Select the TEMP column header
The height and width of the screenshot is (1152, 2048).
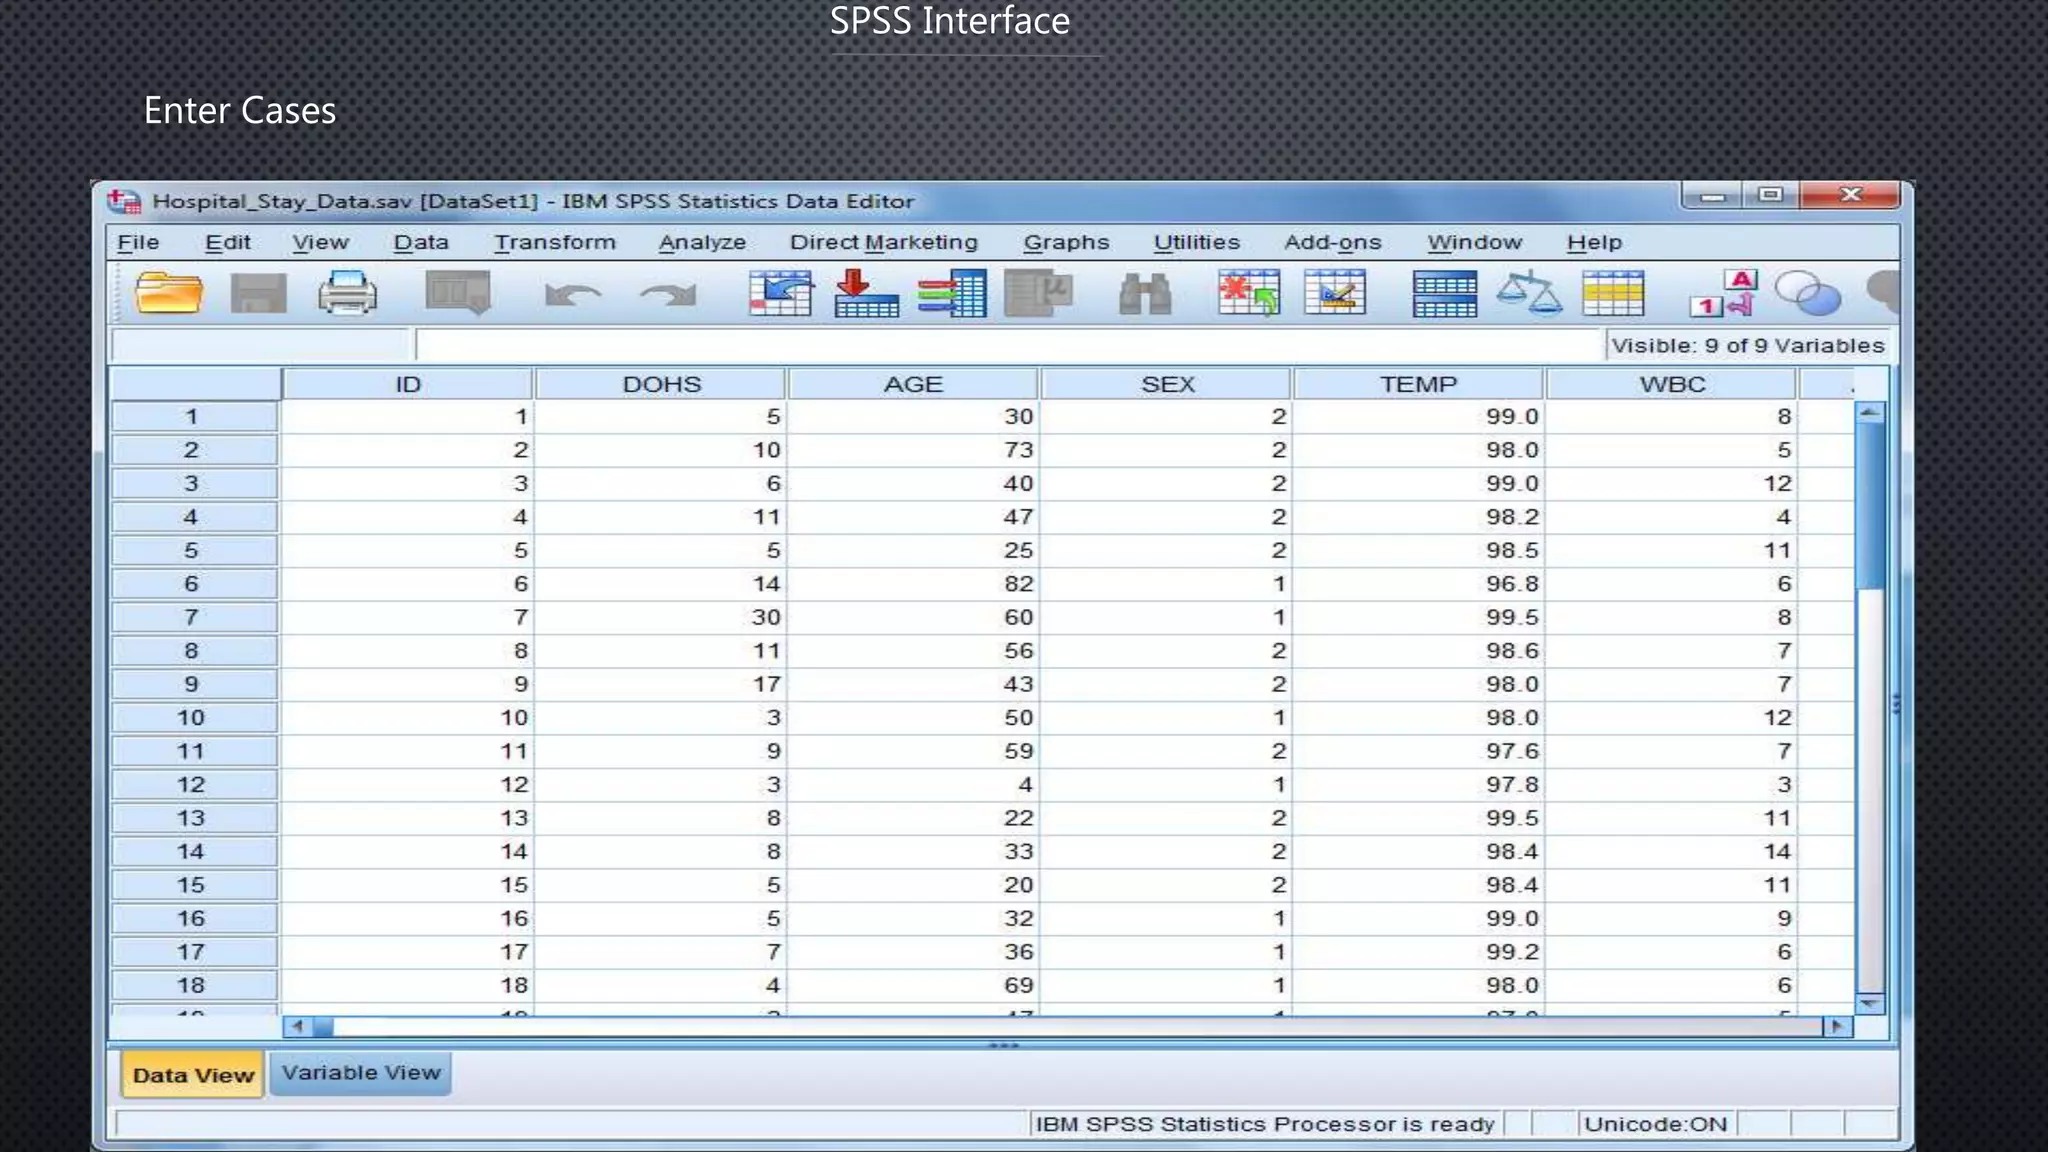pyautogui.click(x=1418, y=384)
